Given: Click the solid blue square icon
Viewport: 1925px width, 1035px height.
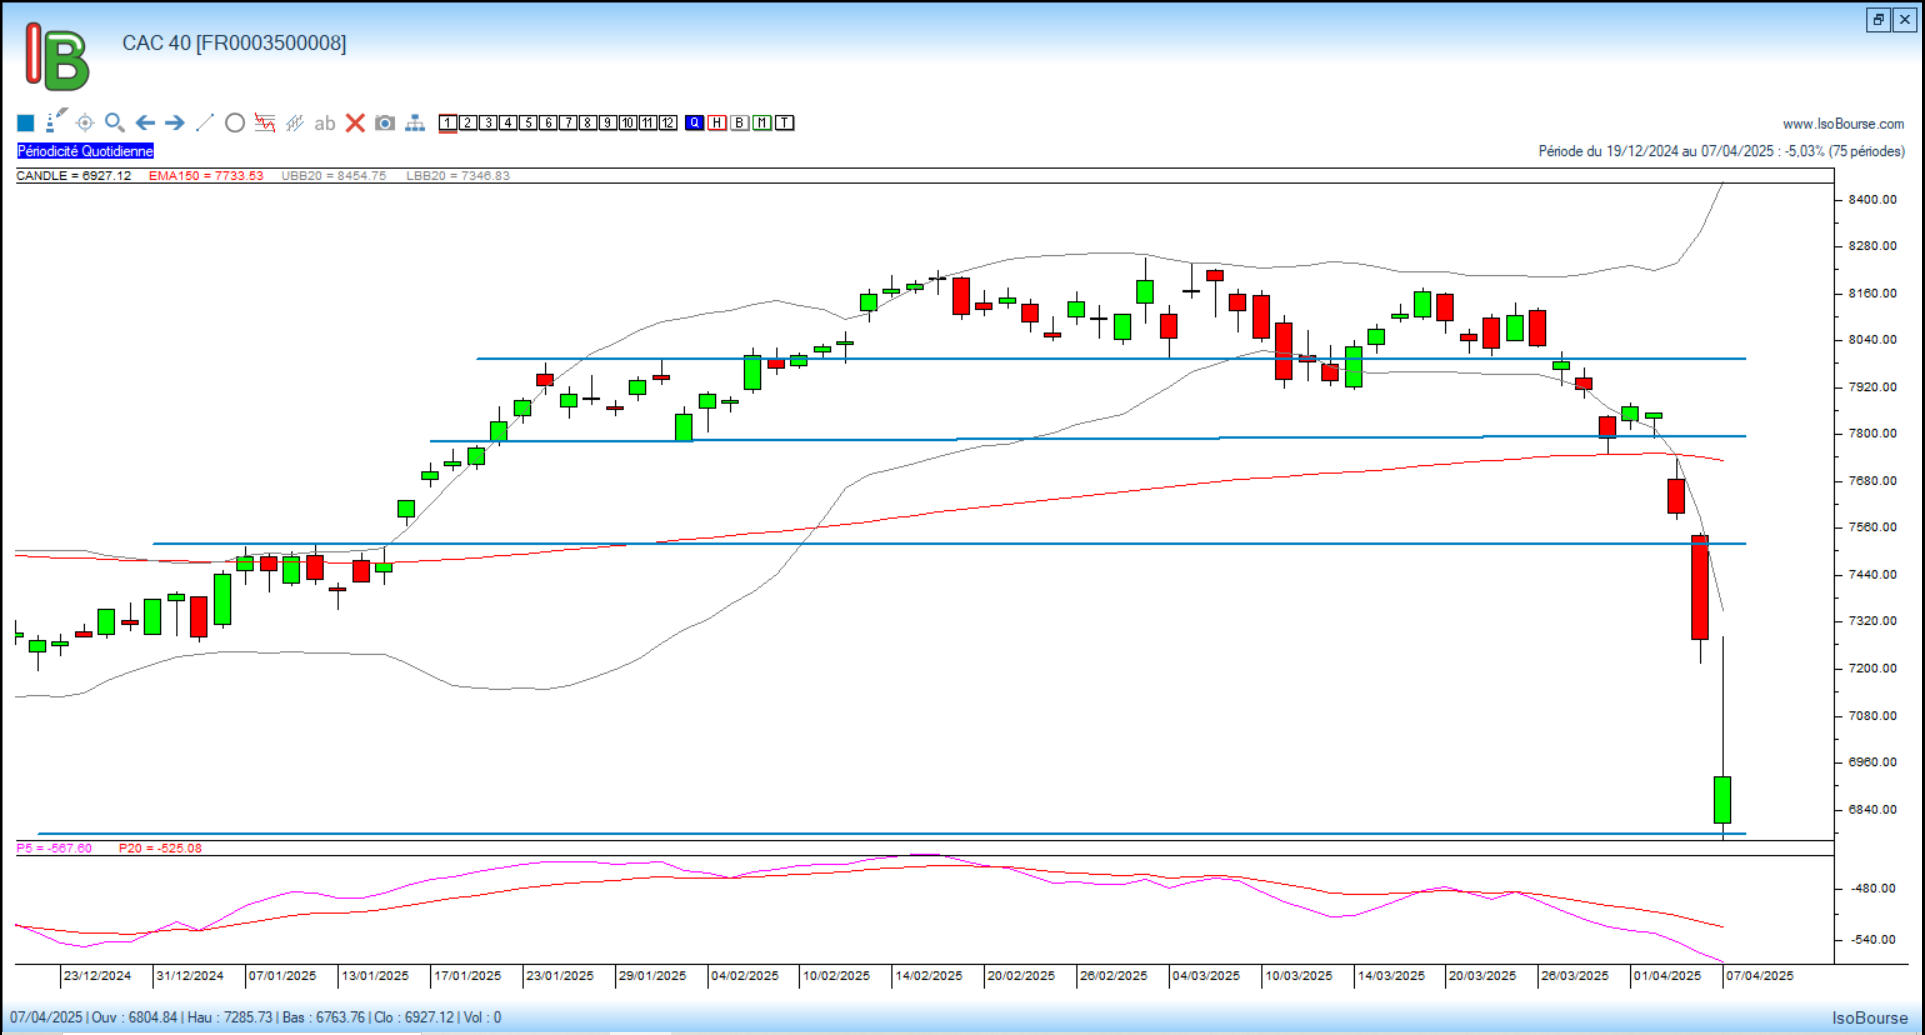Looking at the screenshot, I should click(26, 123).
